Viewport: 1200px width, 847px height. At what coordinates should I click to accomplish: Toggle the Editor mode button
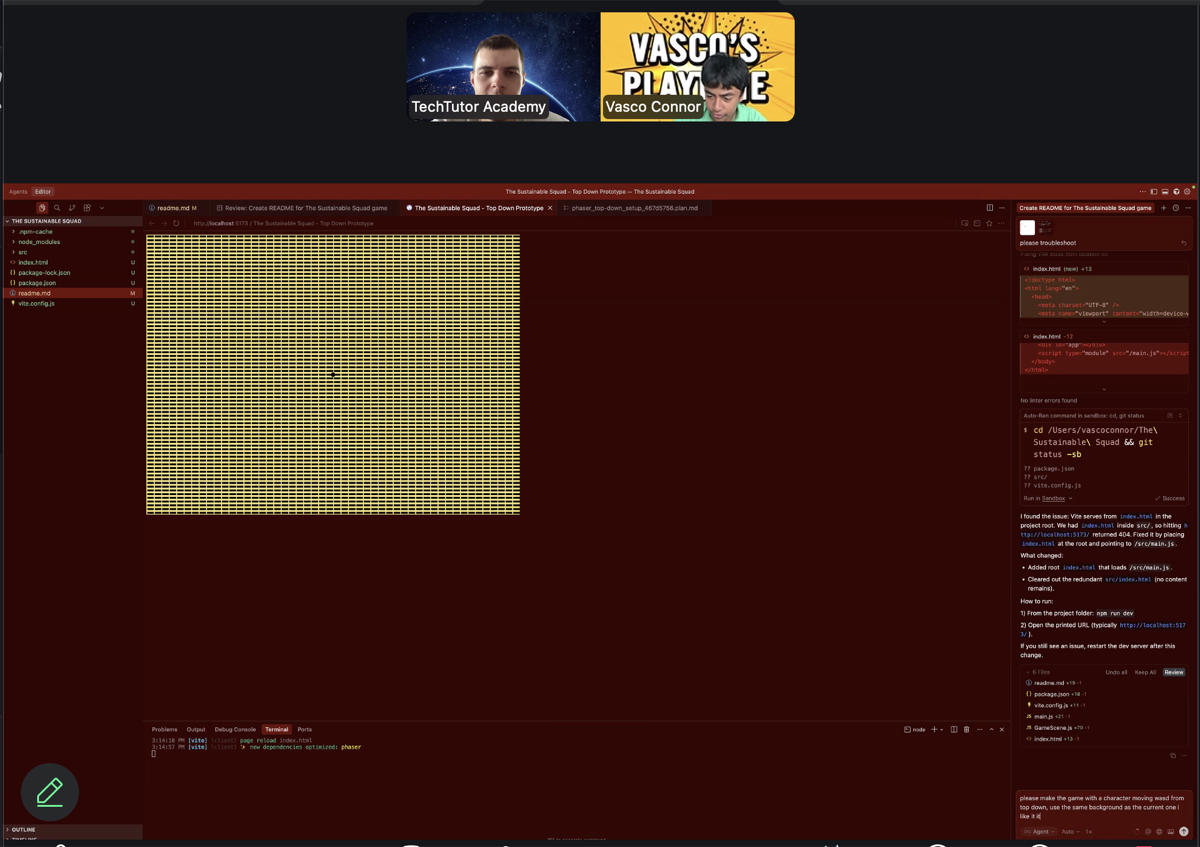43,191
